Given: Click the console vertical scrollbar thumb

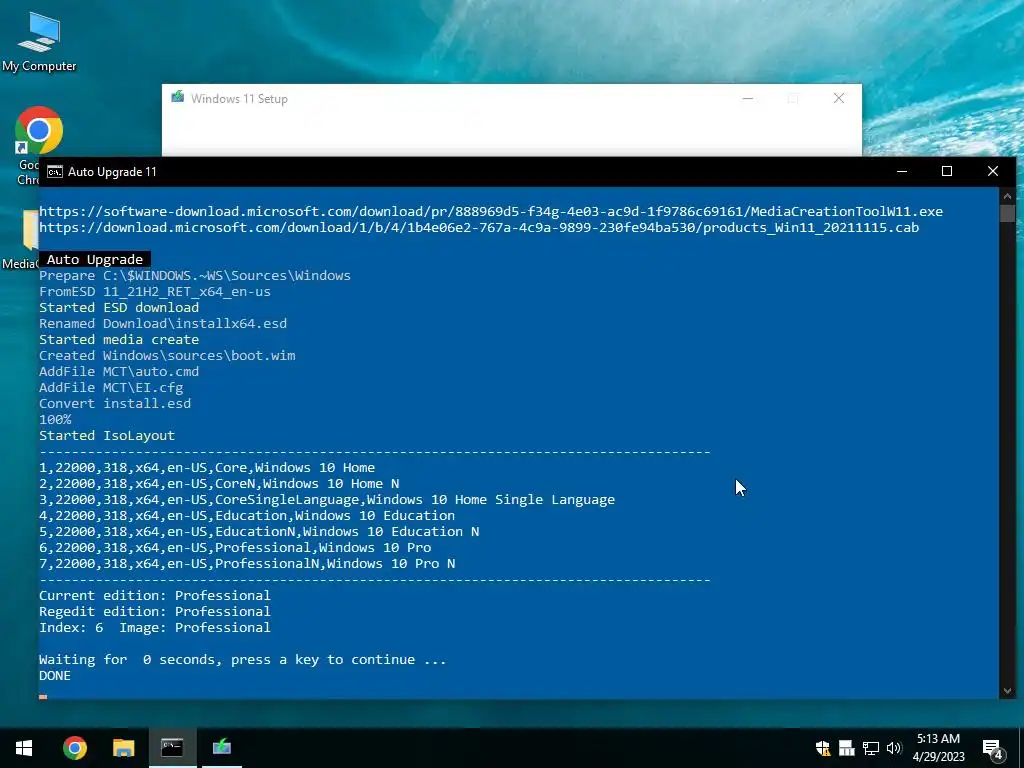Looking at the screenshot, I should 1007,213.
